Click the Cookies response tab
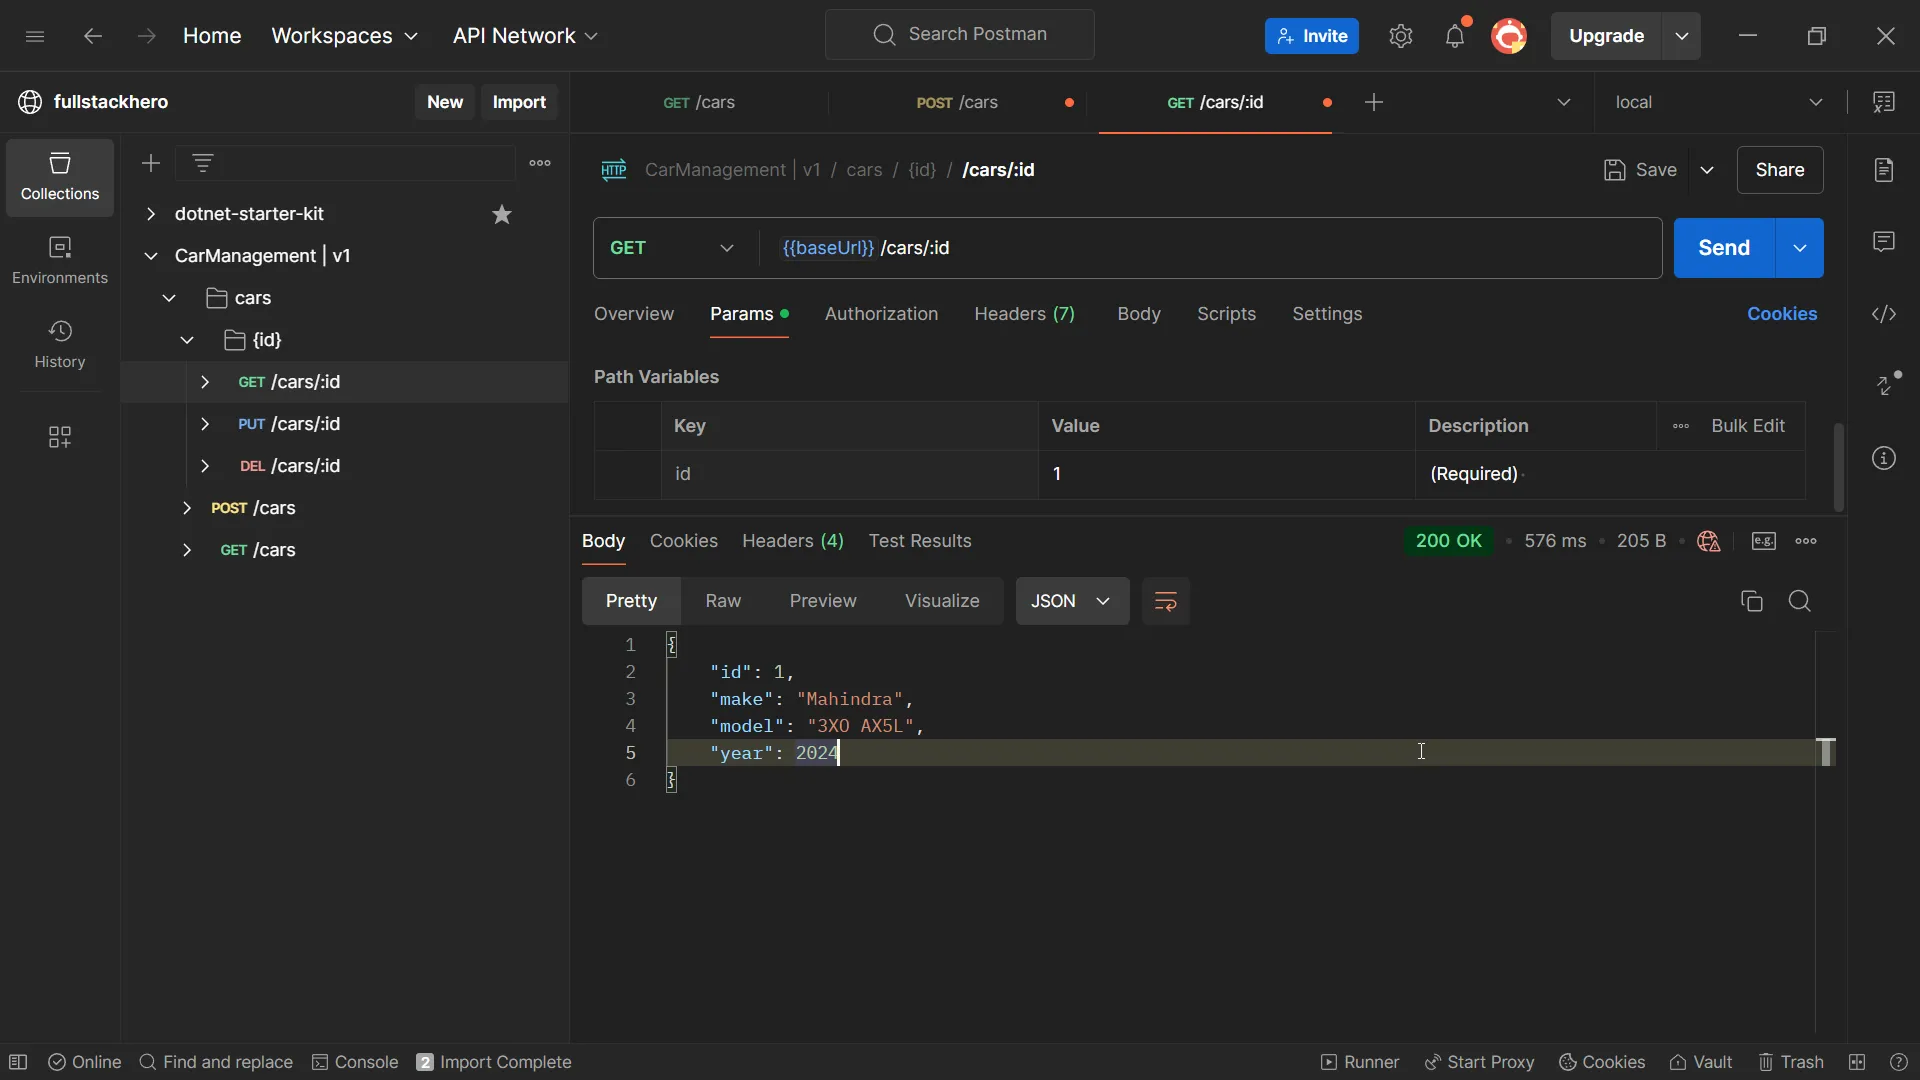 click(x=683, y=539)
